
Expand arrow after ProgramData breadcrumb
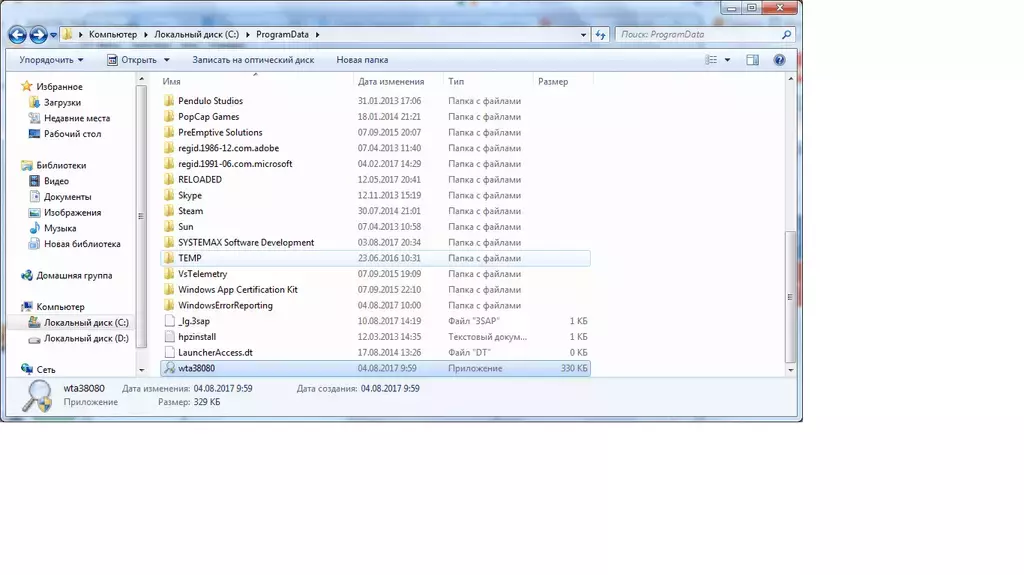(317, 35)
